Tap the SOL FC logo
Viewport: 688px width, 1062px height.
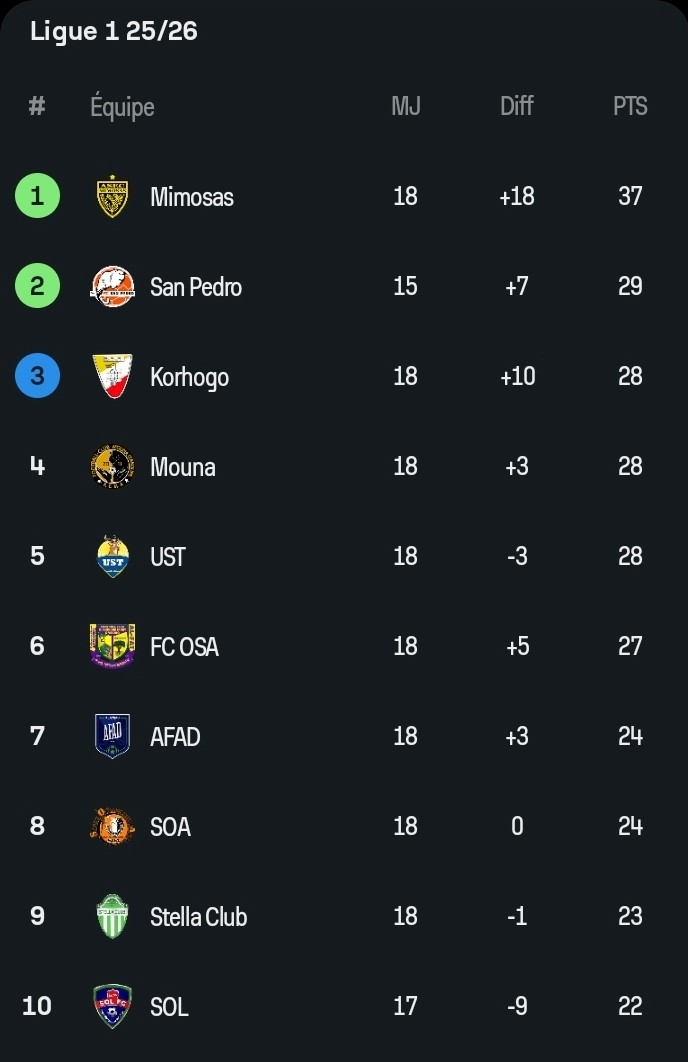tap(112, 1006)
